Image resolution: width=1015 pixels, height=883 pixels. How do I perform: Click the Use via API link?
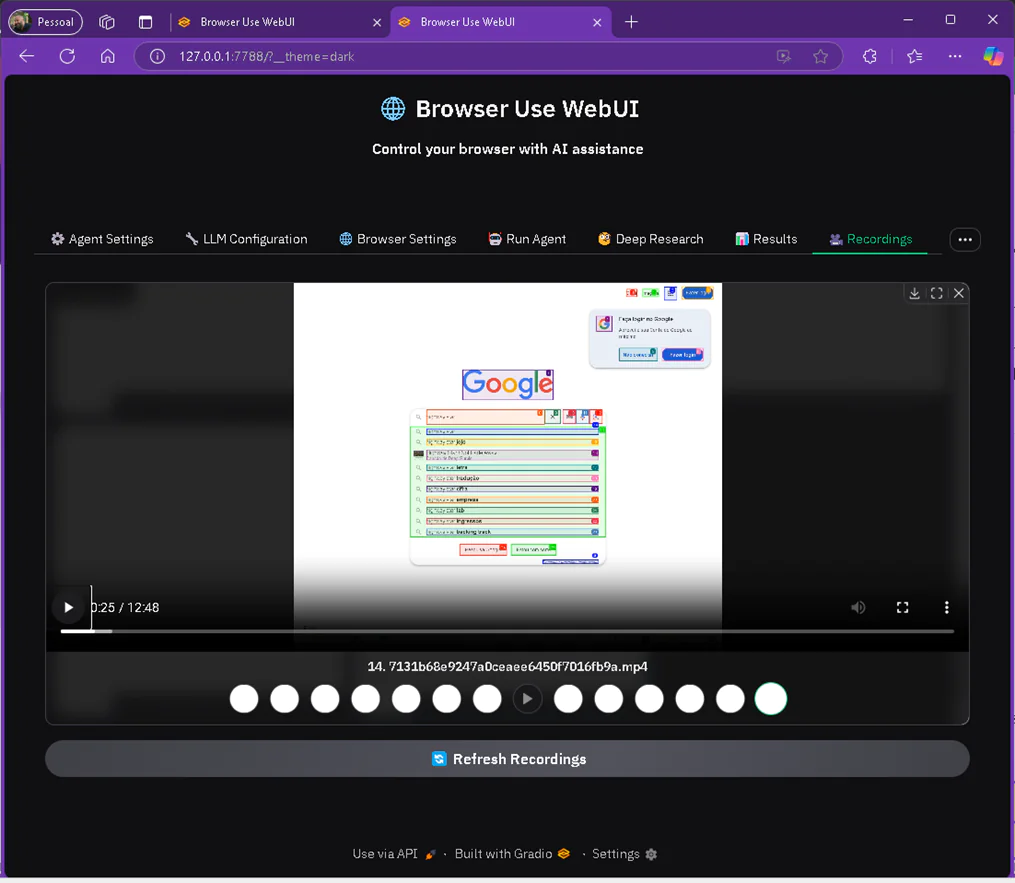[394, 854]
